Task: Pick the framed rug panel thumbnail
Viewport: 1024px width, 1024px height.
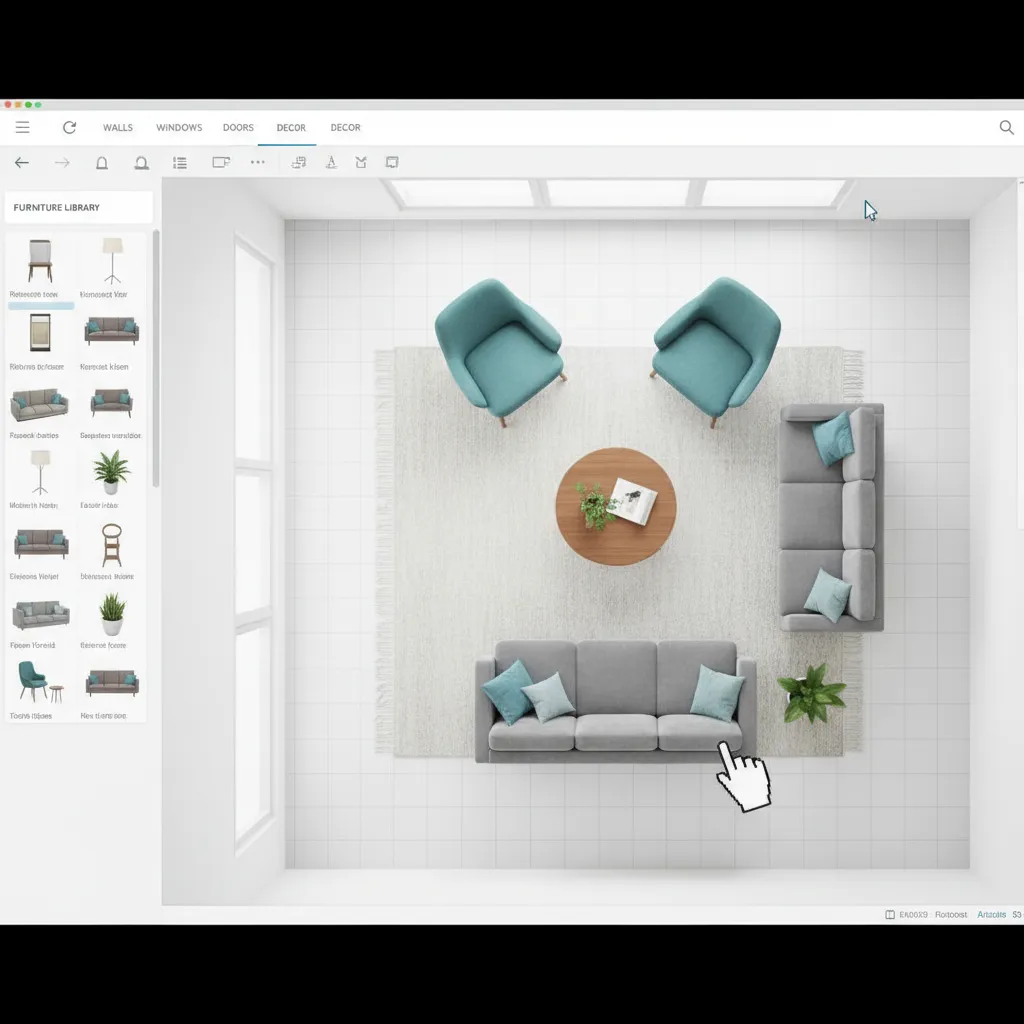Action: click(40, 332)
